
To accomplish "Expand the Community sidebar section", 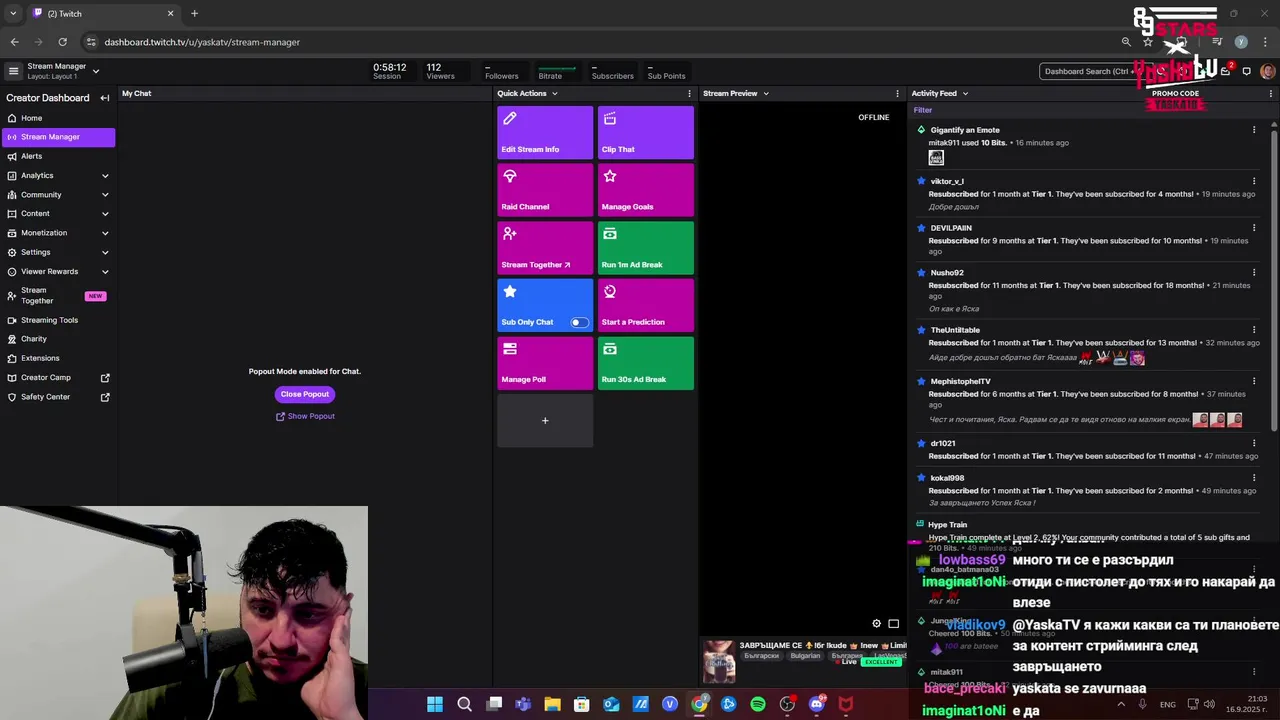I will tap(105, 195).
